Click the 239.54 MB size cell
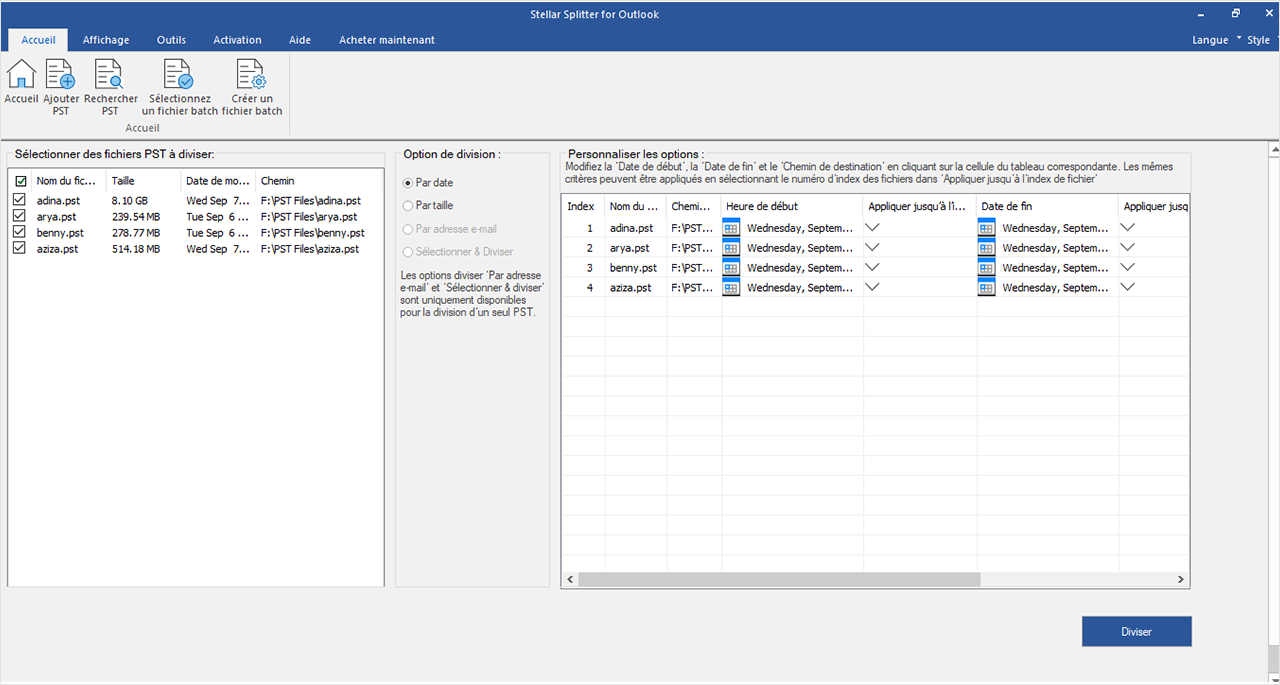 click(136, 217)
